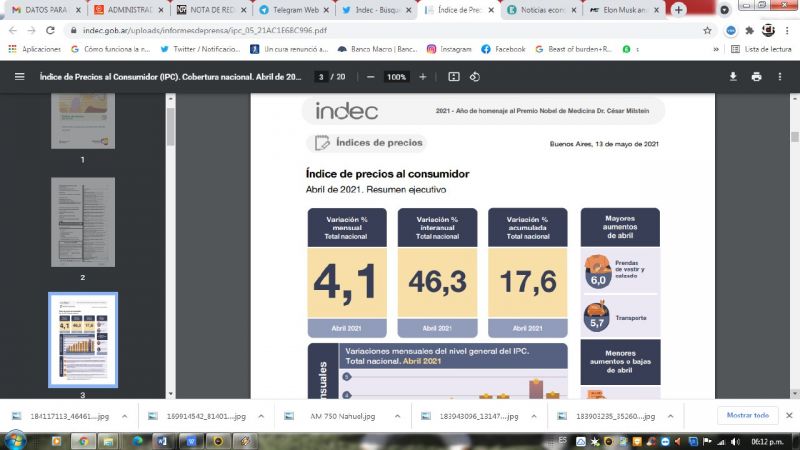Open the Chrome profile avatar
The width and height of the screenshot is (800, 450).
click(x=768, y=31)
